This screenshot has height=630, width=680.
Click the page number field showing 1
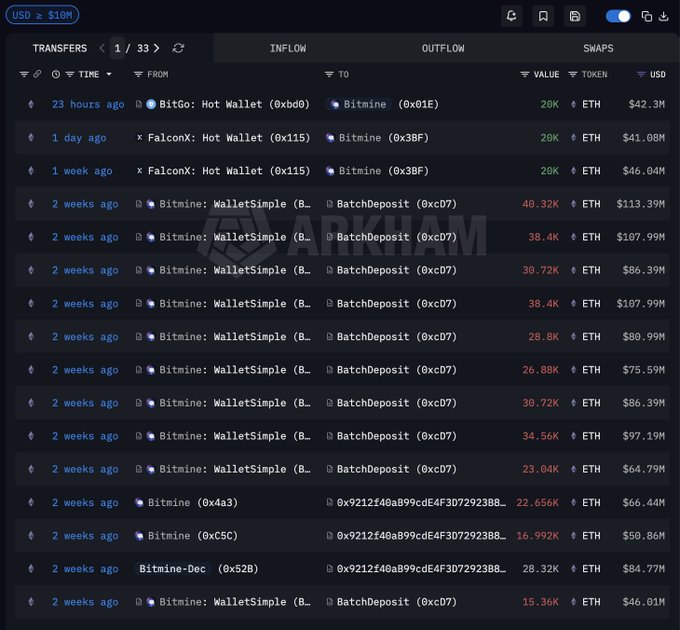(118, 48)
